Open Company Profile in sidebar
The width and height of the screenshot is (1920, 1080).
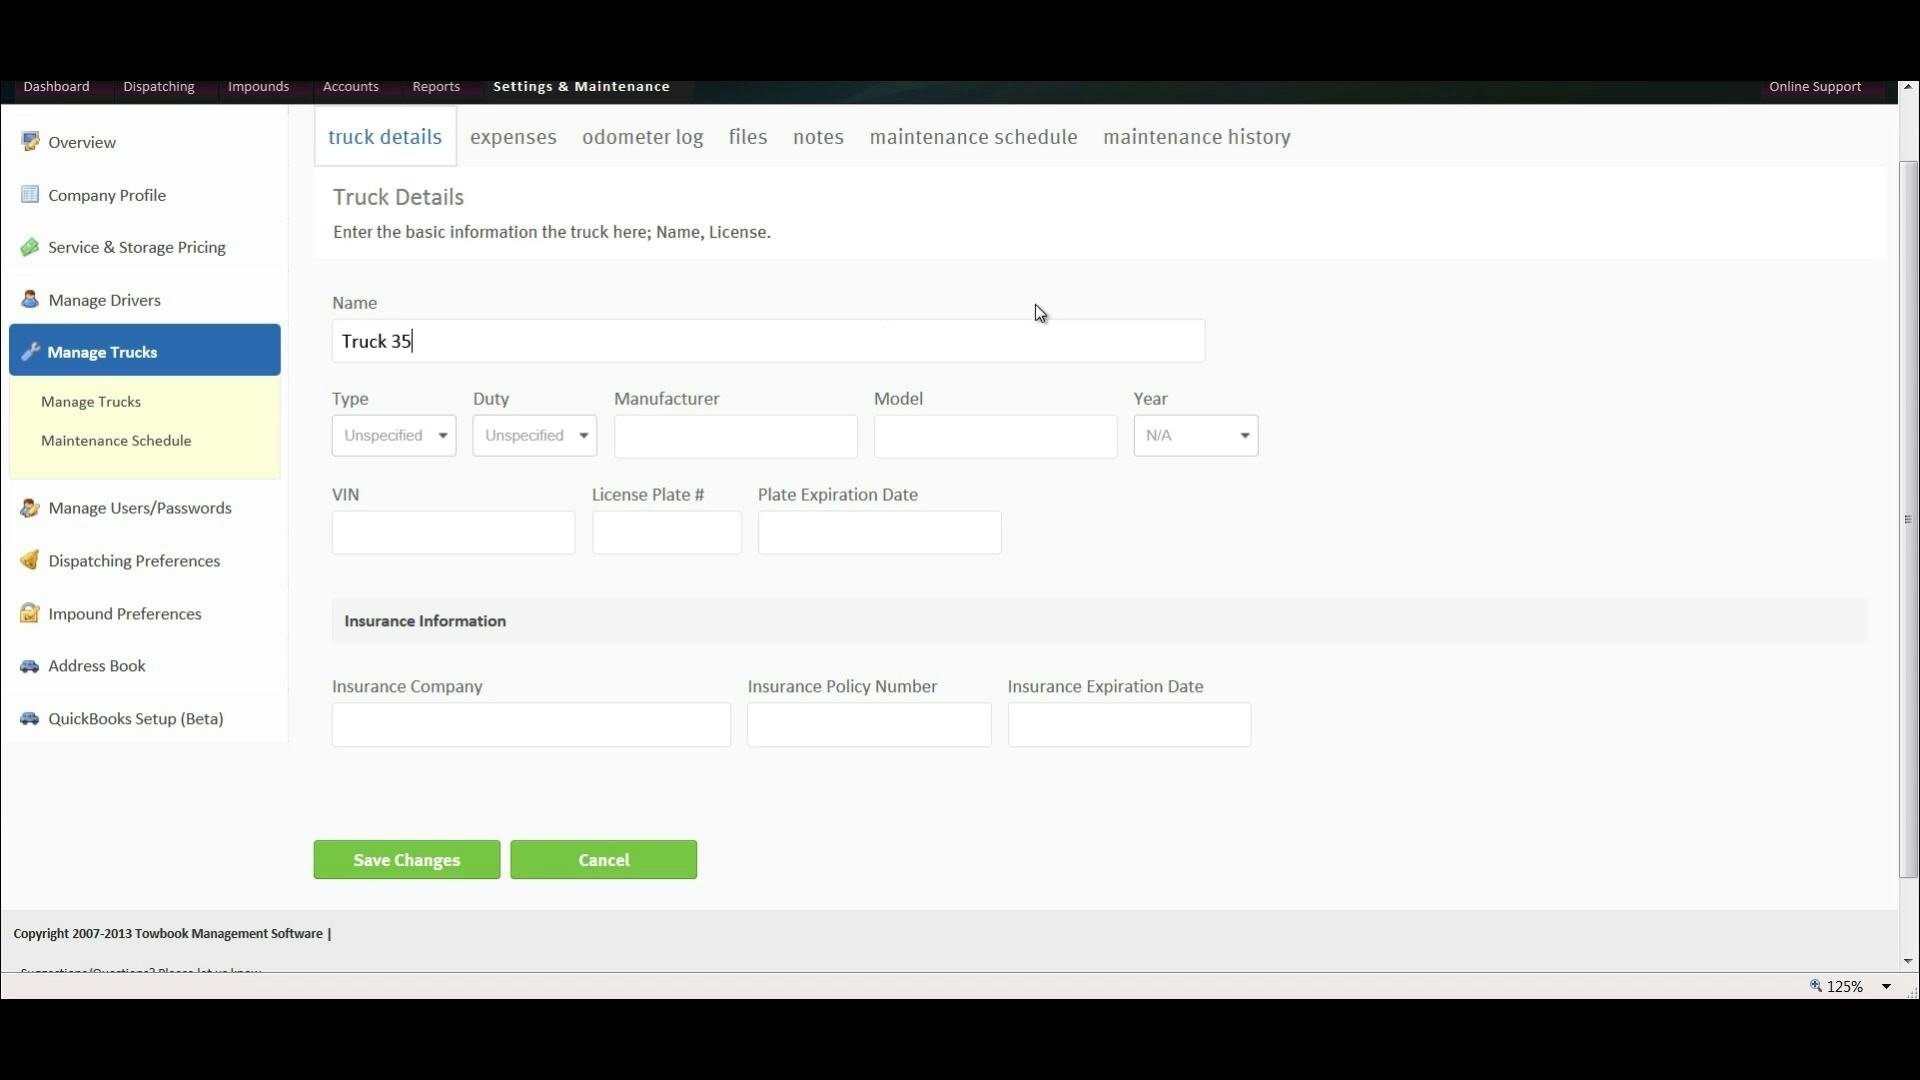pos(107,195)
